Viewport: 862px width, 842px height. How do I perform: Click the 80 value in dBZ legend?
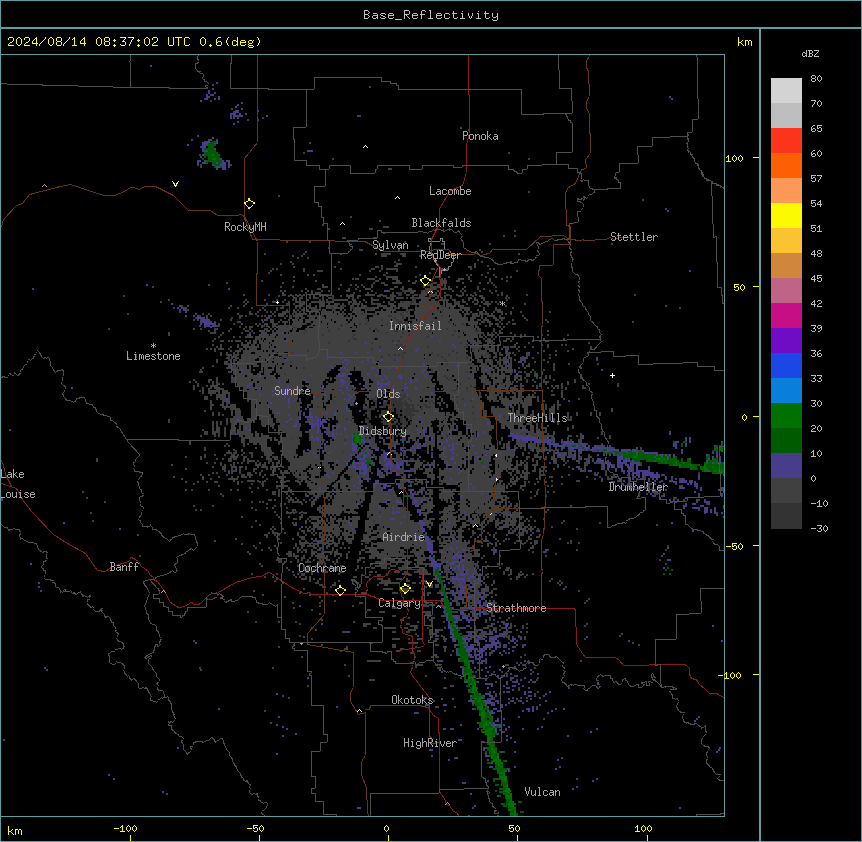click(816, 79)
